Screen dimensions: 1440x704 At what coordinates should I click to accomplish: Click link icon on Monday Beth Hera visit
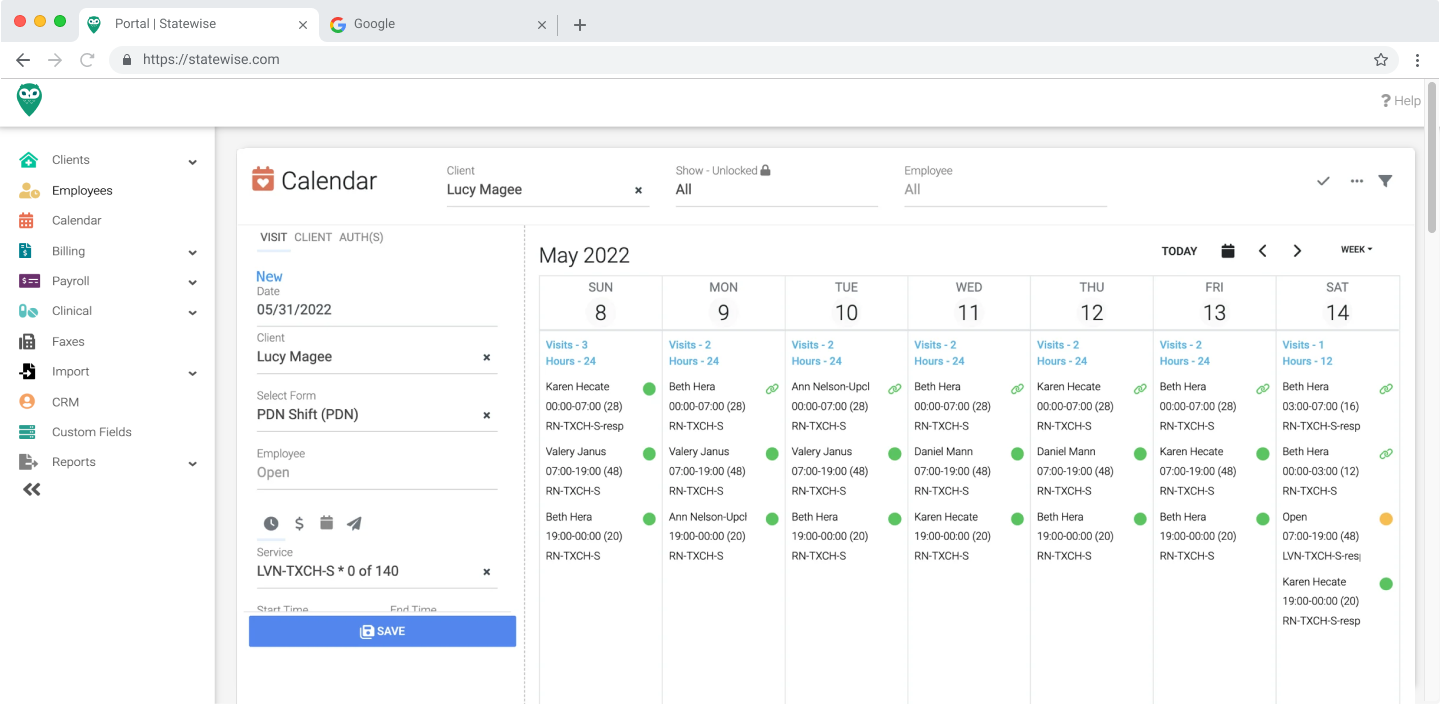[772, 389]
